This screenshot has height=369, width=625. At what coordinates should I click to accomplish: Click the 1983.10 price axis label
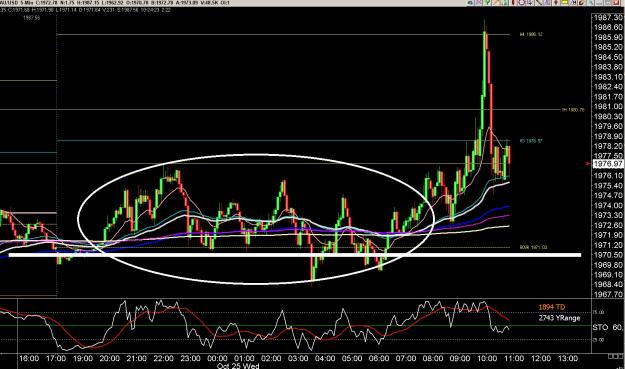pos(608,77)
